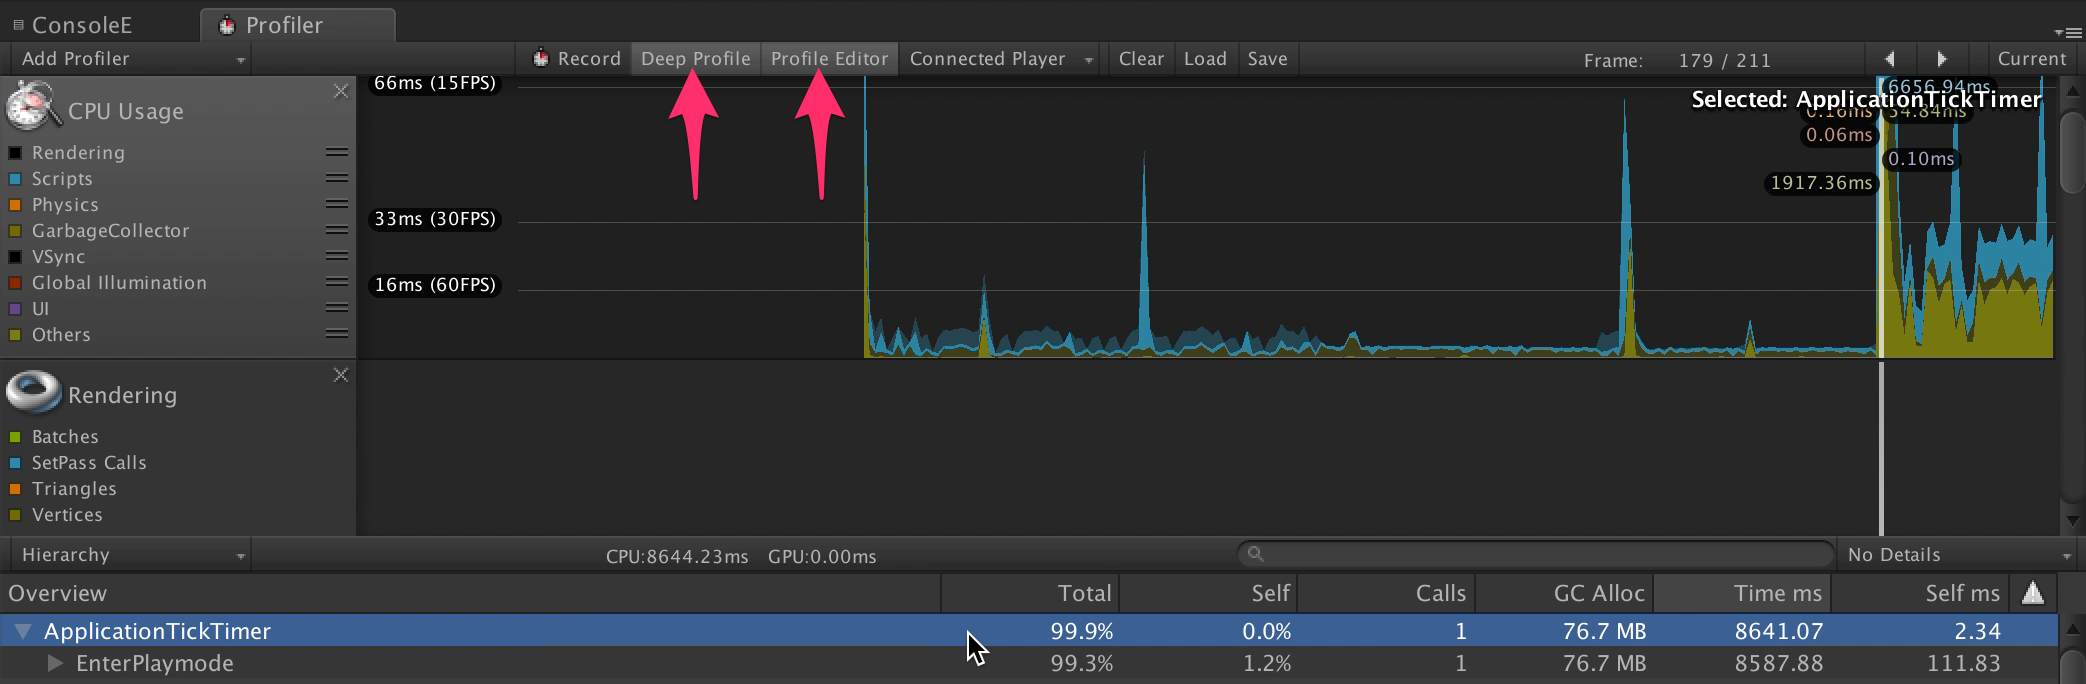
Task: Enable Deep Profile mode
Action: [x=695, y=59]
